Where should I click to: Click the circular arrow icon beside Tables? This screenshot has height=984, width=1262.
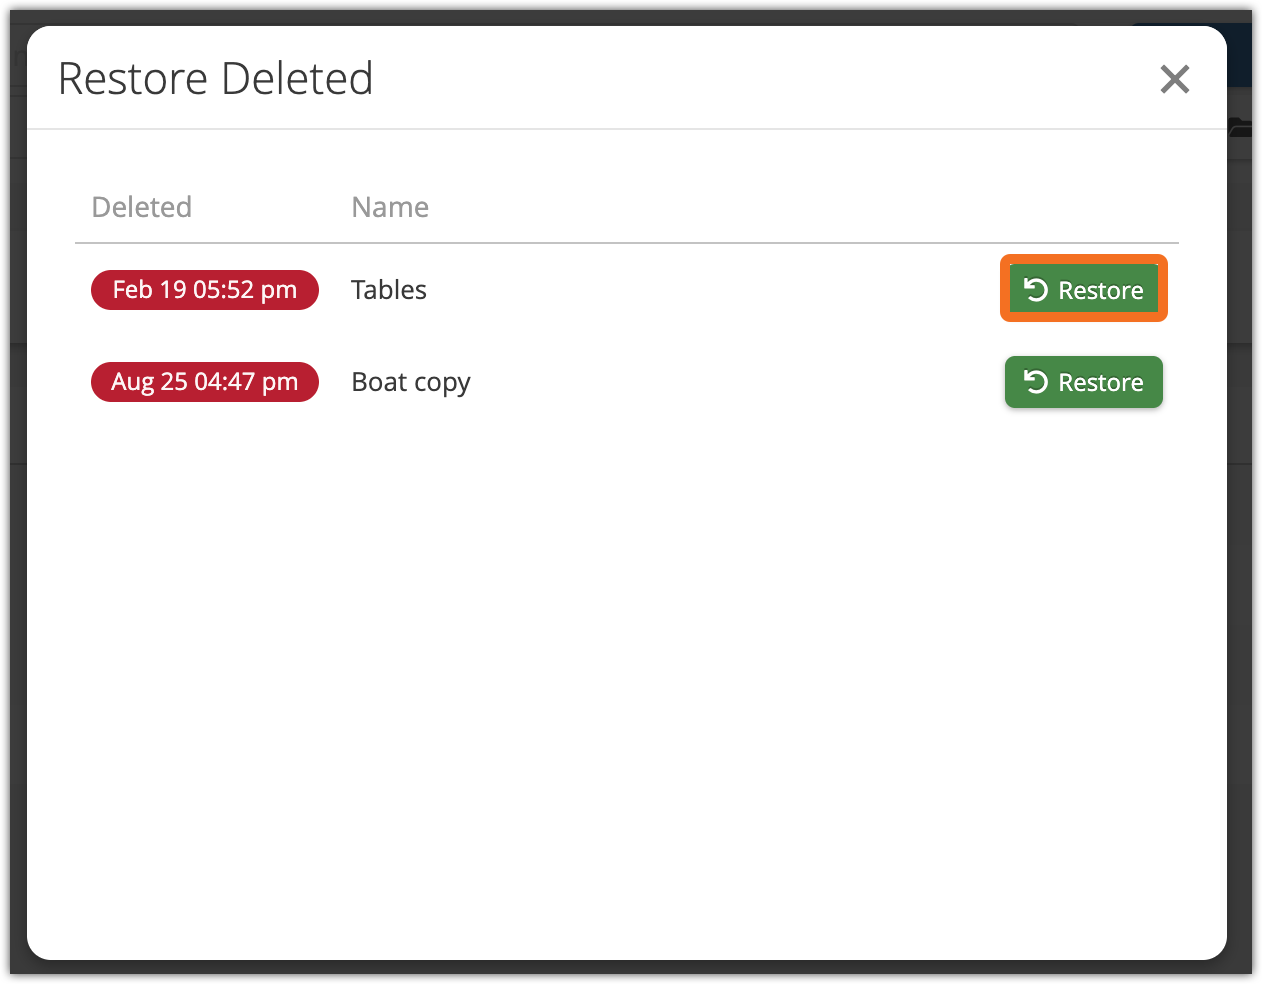pos(1036,290)
